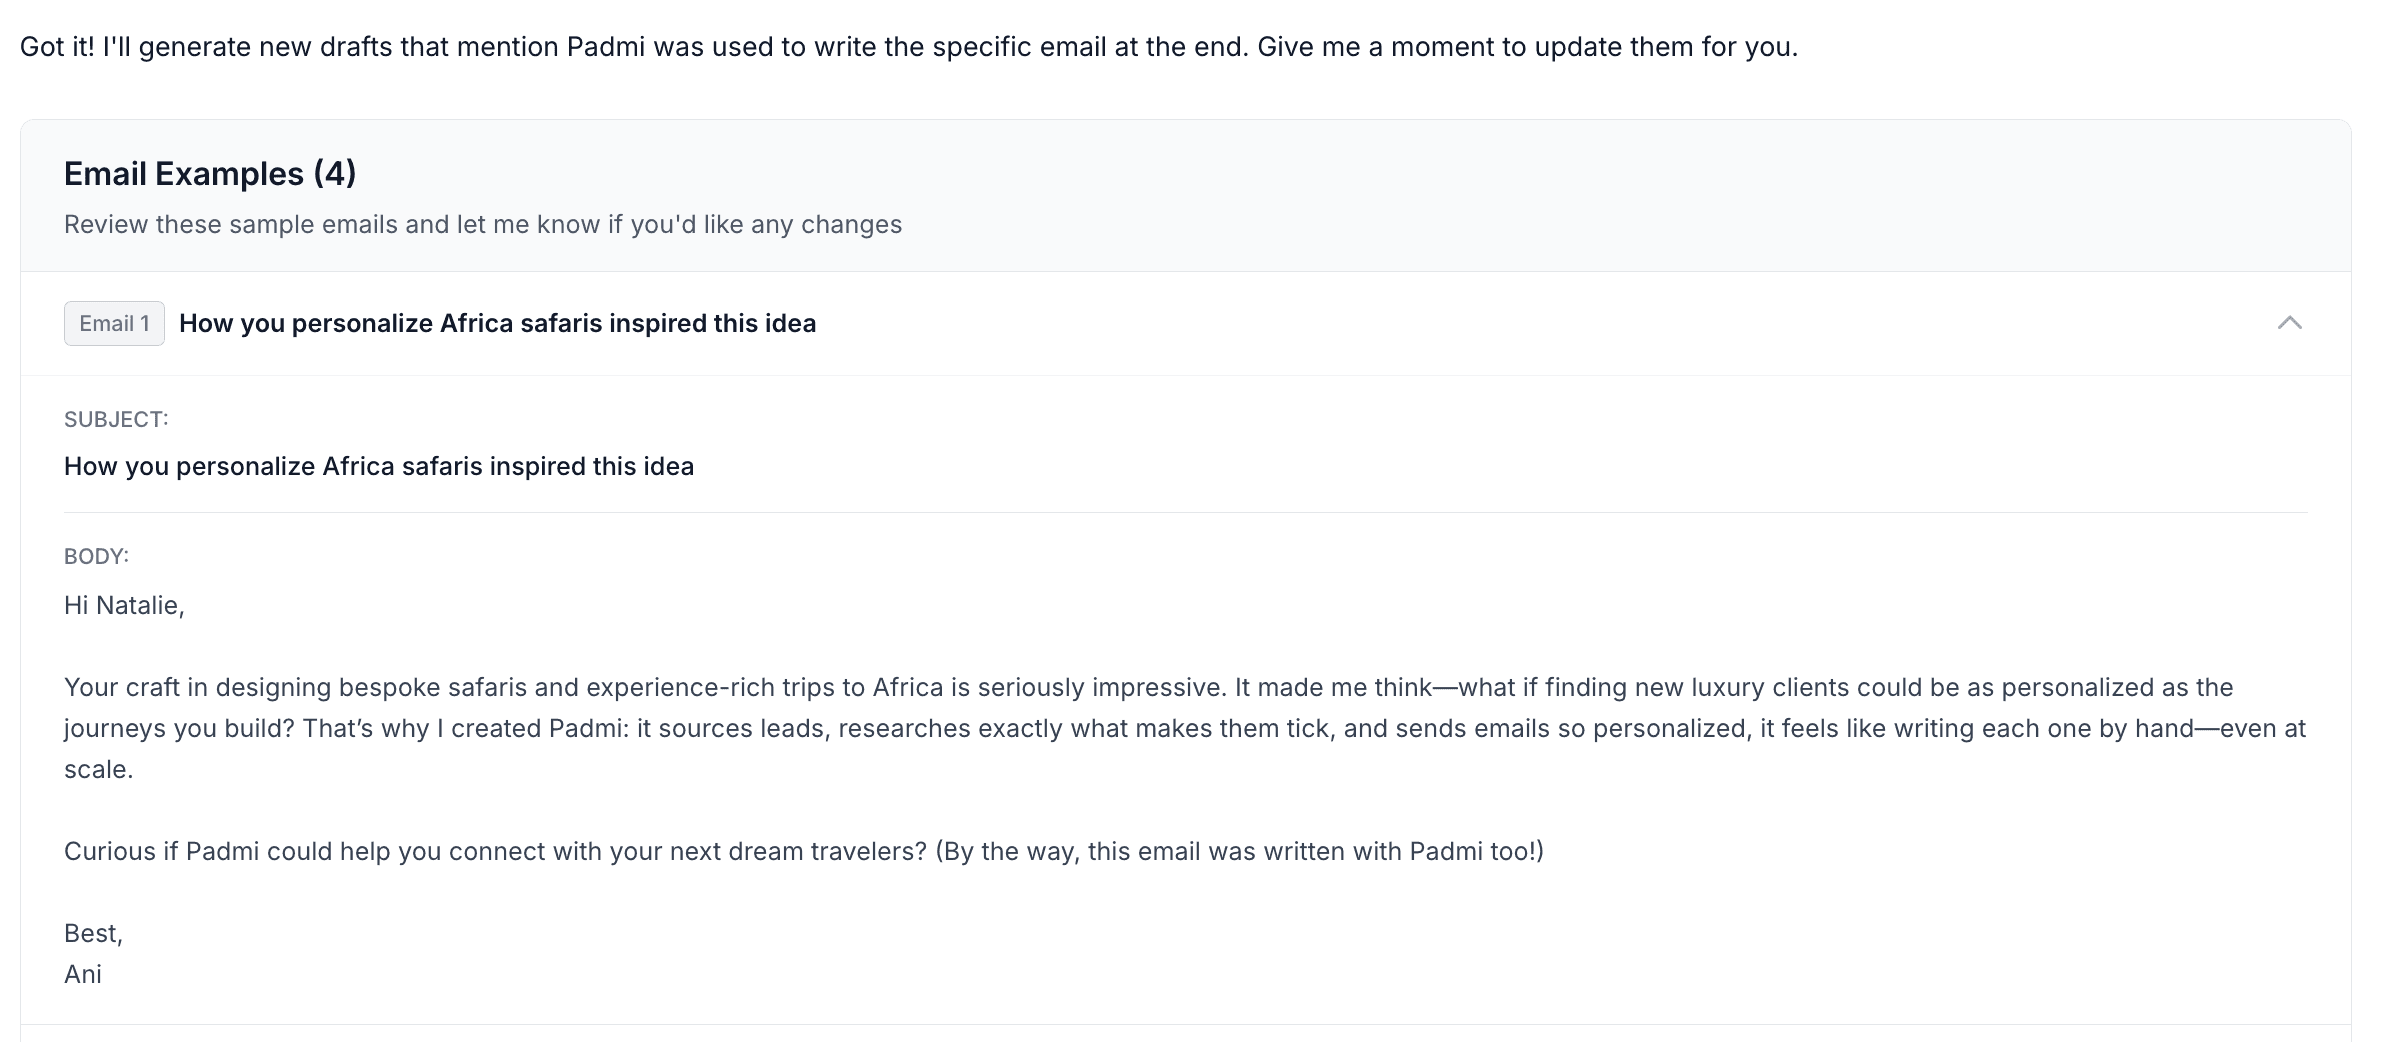Select the subject line text below SUBJECT
The image size is (2384, 1042).
(x=378, y=467)
